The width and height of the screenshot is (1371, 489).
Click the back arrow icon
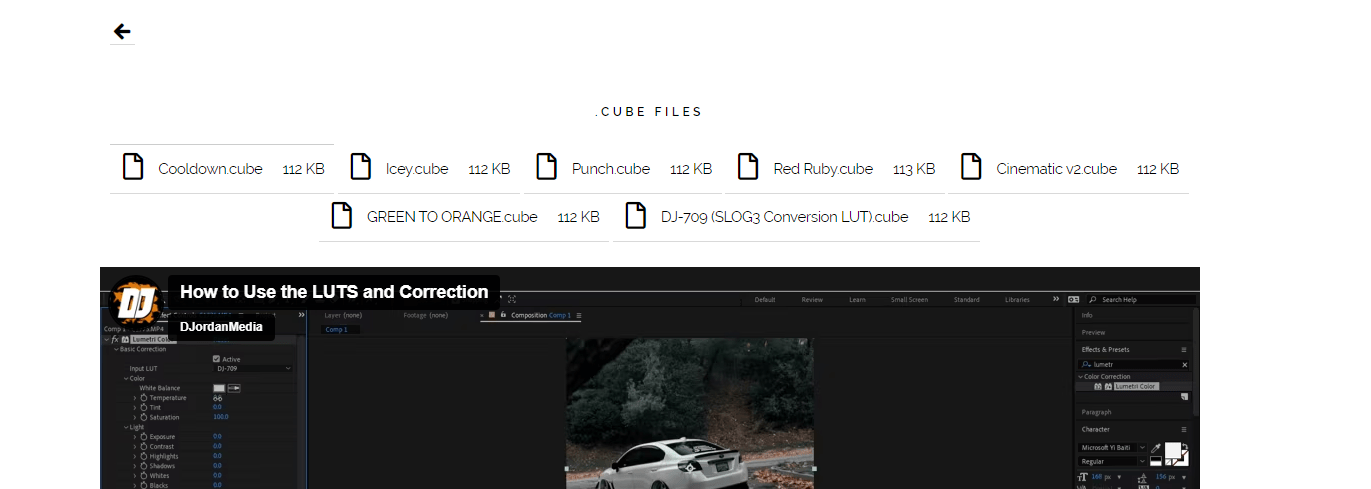click(x=122, y=32)
